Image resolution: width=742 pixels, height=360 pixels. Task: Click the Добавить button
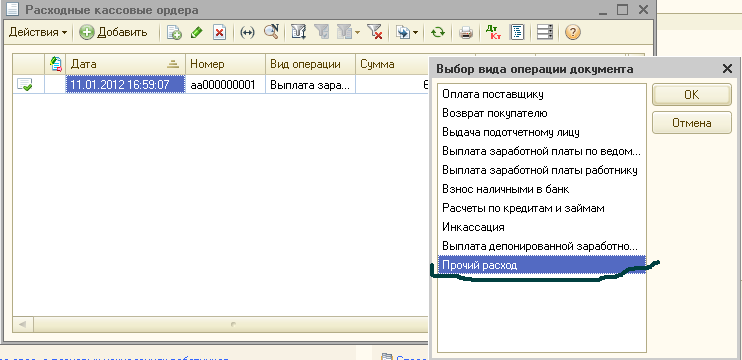(114, 33)
